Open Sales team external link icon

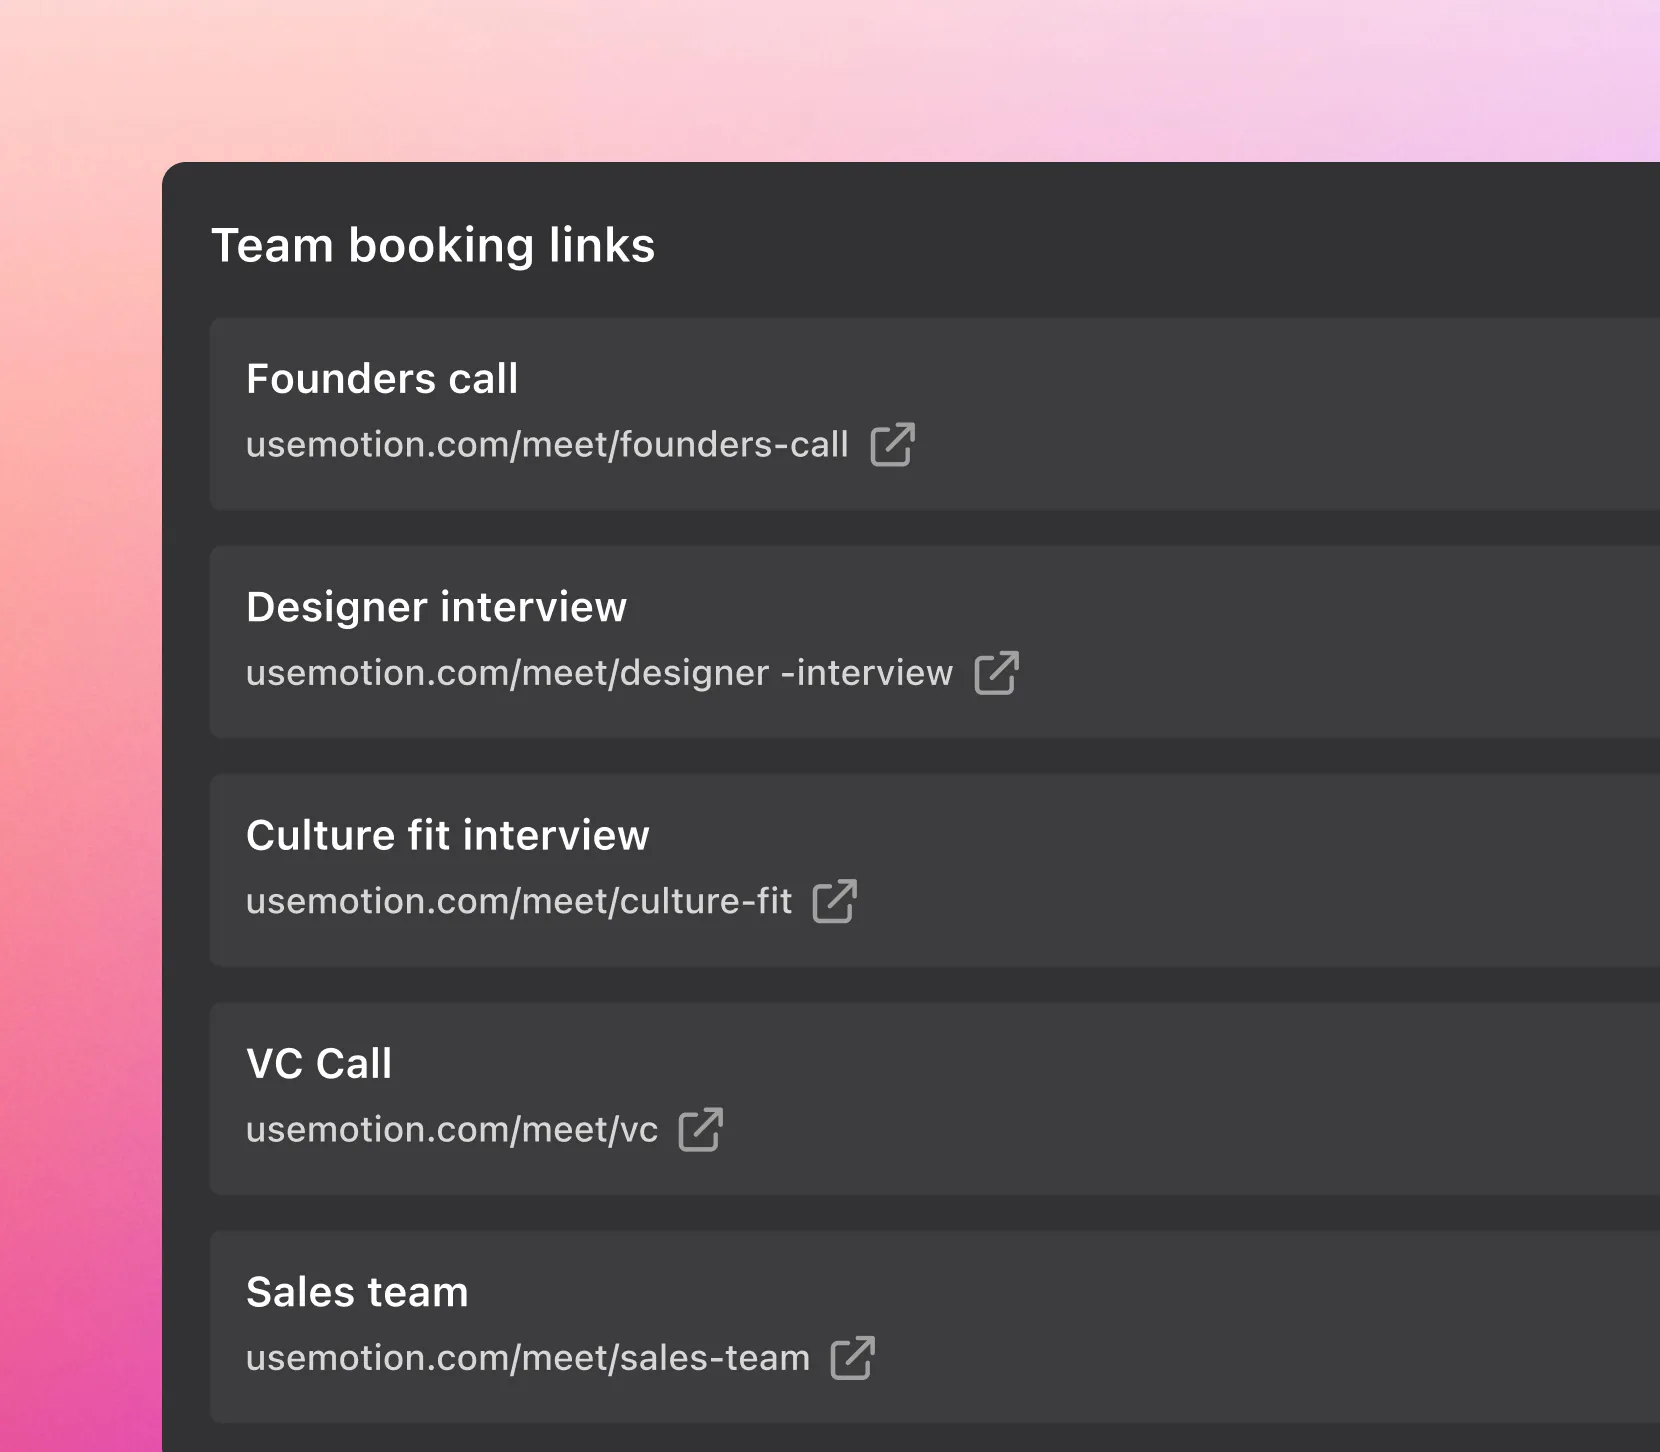point(852,1358)
